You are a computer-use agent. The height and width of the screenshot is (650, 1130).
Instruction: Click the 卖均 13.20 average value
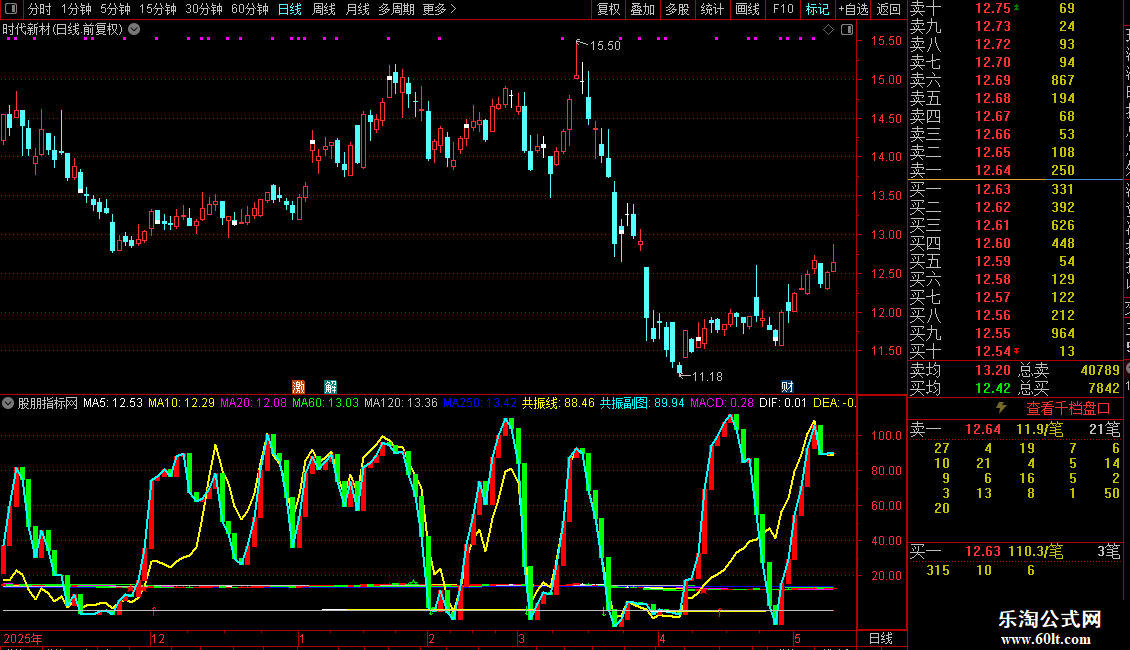[x=993, y=370]
